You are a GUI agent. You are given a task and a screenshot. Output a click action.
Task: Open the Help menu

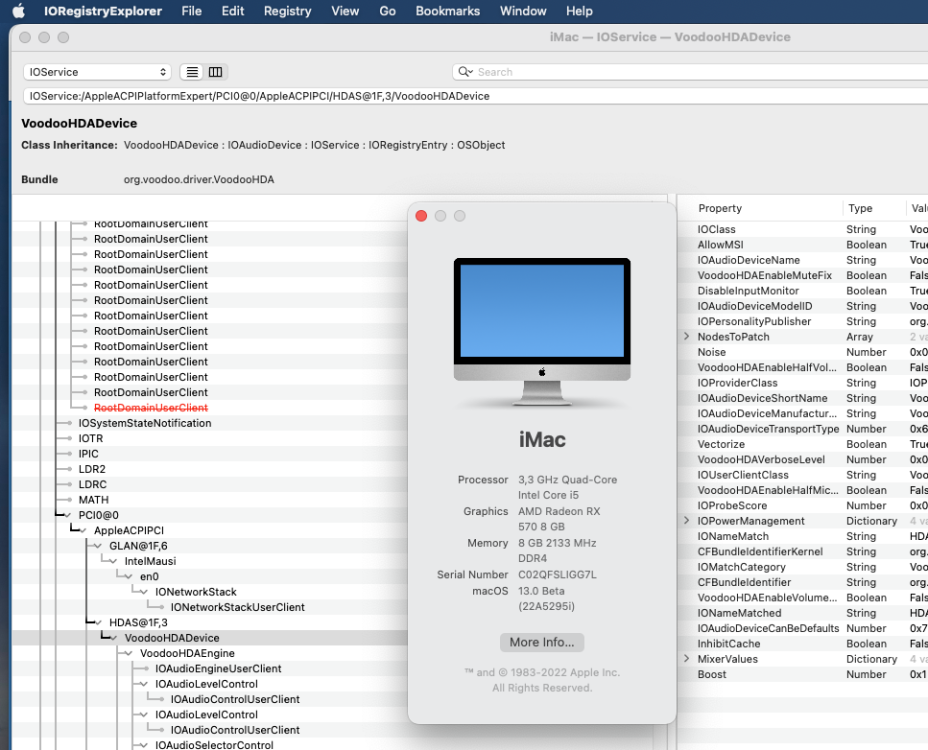coord(579,11)
